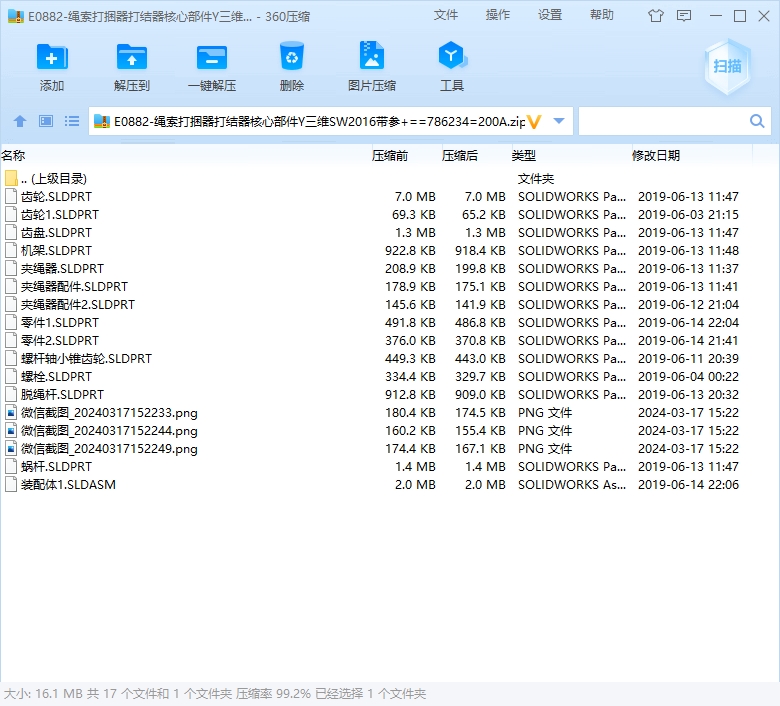Viewport: 780px width, 706px height.
Task: Click file icon of 齿轮.SLDPRT
Action: click(11, 197)
